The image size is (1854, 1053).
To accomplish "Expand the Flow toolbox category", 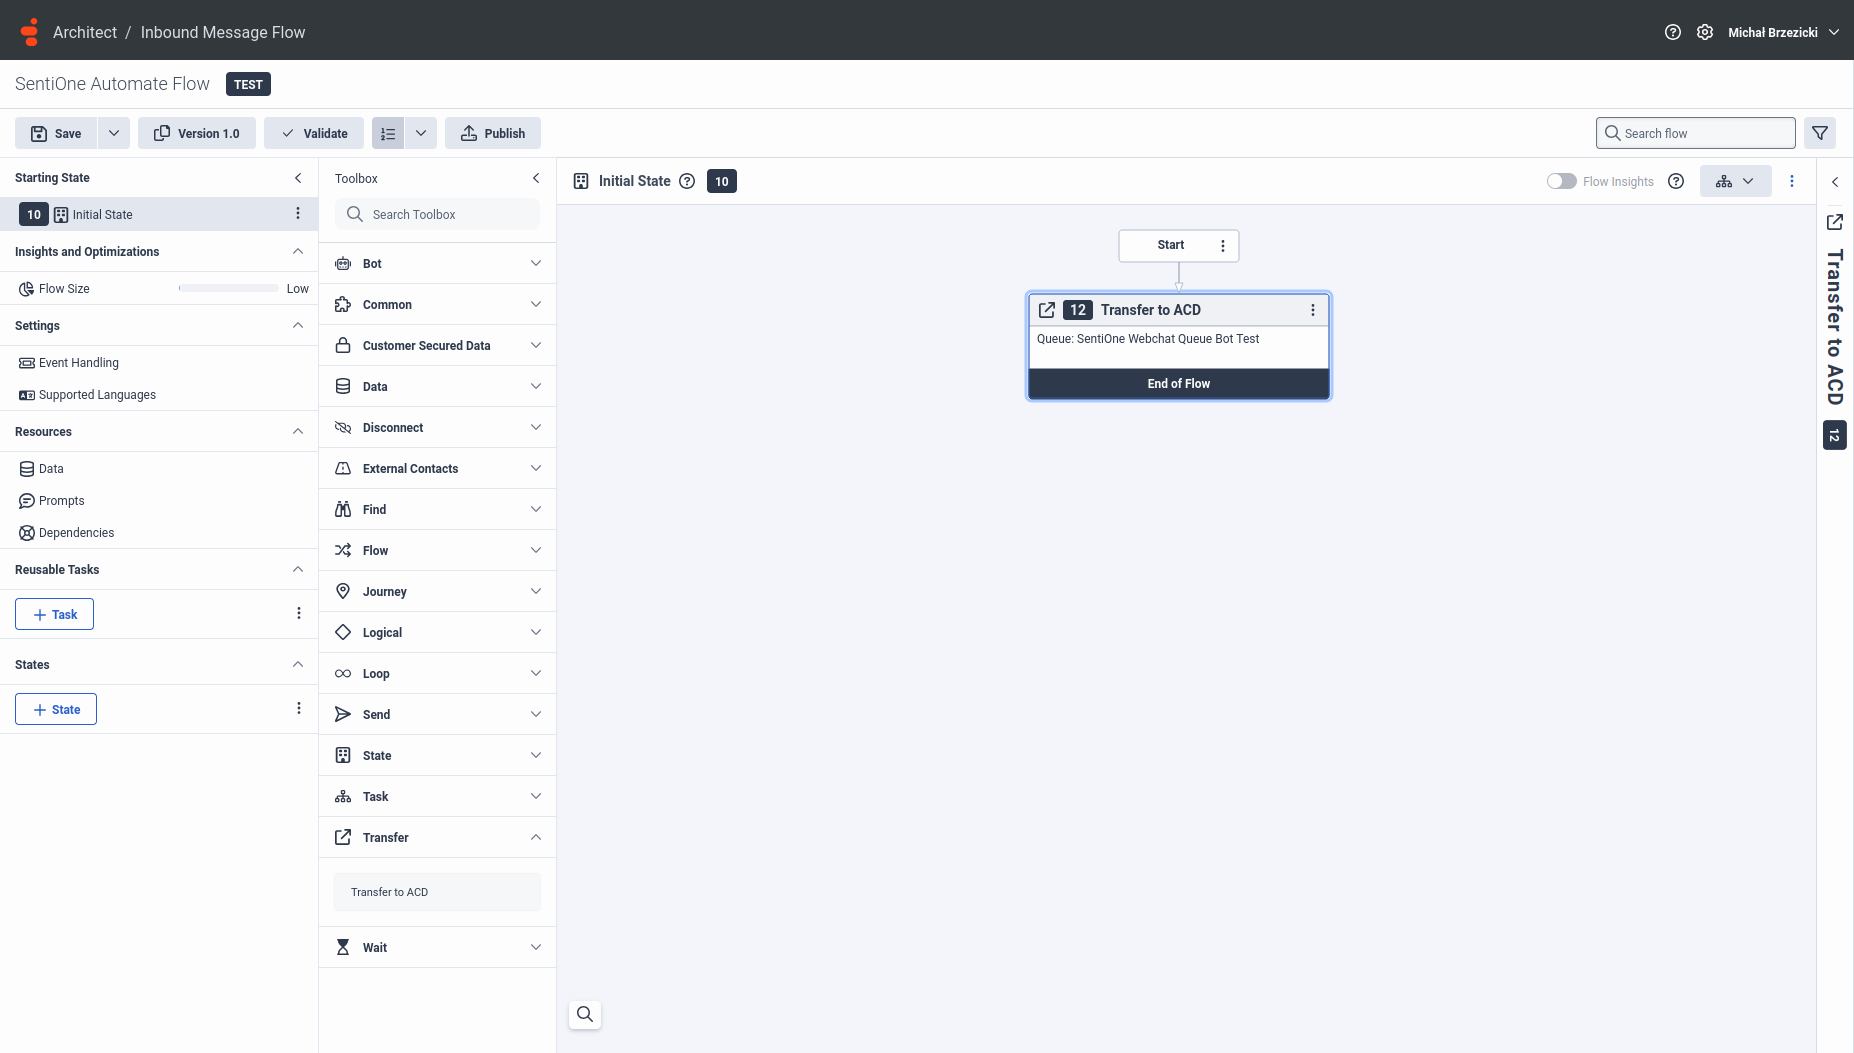I will click(x=437, y=550).
